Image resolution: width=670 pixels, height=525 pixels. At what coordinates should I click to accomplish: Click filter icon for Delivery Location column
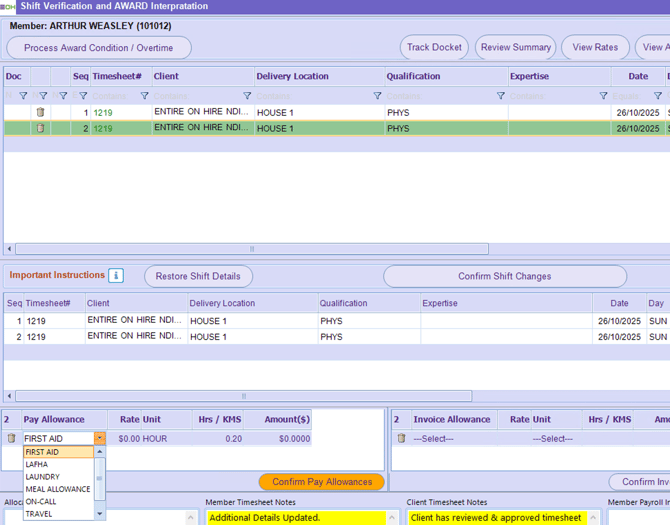[377, 96]
